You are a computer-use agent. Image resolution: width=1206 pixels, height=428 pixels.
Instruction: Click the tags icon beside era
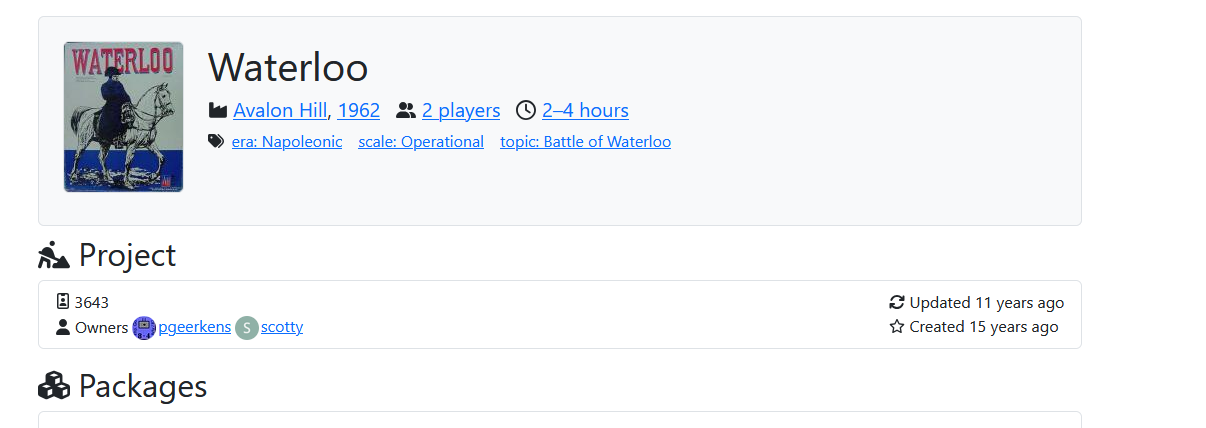point(216,141)
